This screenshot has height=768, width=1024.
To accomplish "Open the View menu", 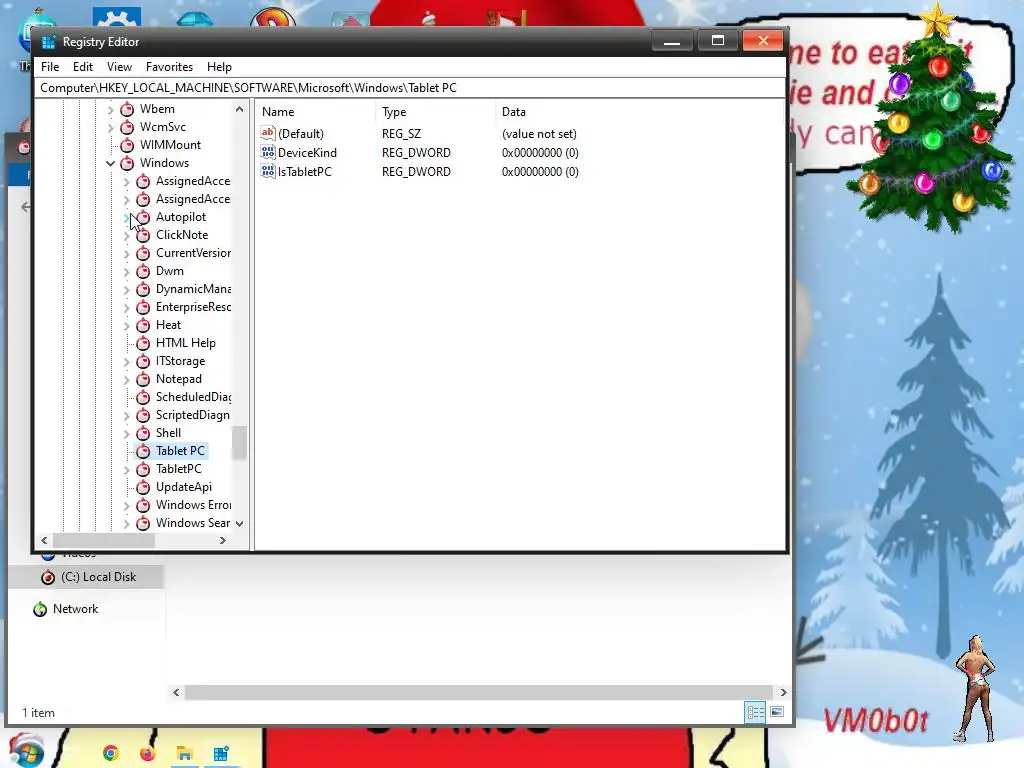I will 119,67.
